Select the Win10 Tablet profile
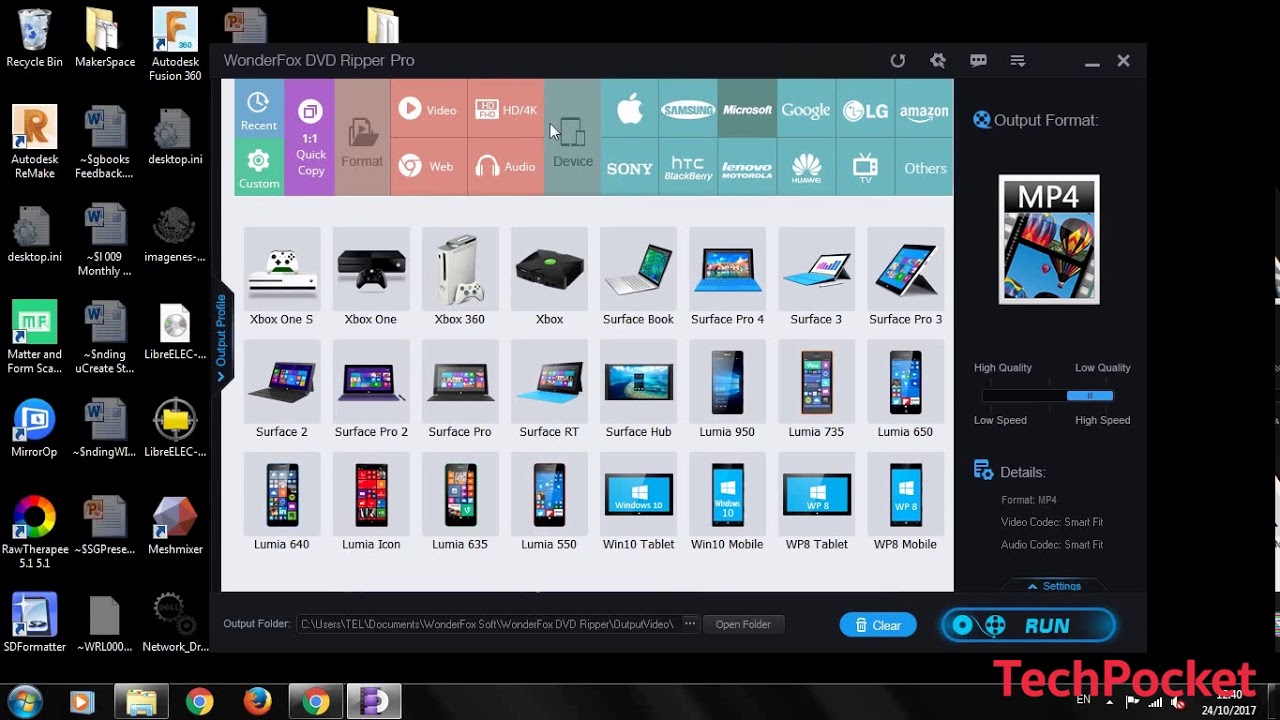Image resolution: width=1280 pixels, height=720 pixels. pyautogui.click(x=638, y=502)
